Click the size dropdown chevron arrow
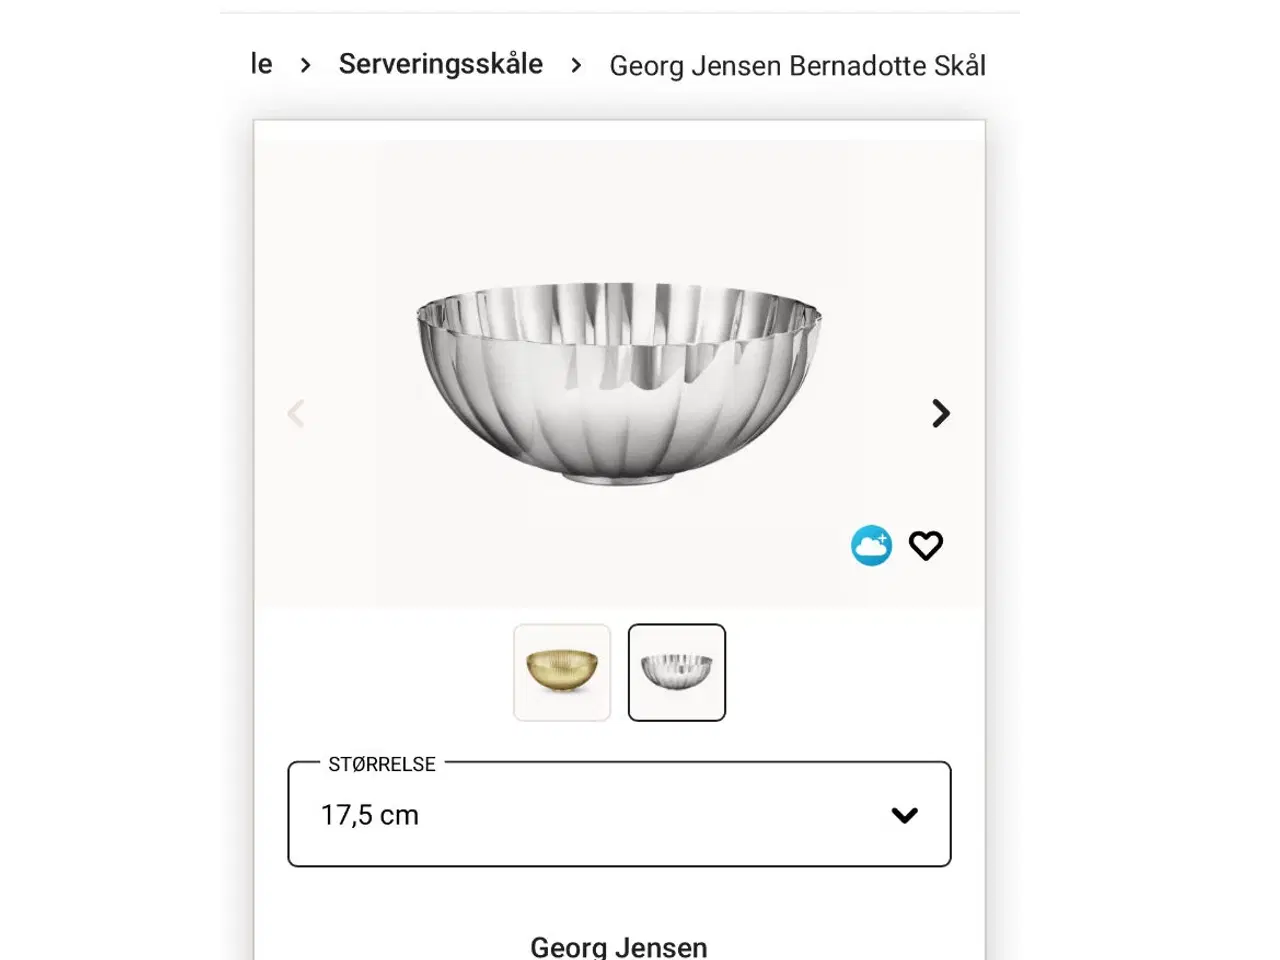Viewport: 1280px width, 960px height. click(x=905, y=814)
